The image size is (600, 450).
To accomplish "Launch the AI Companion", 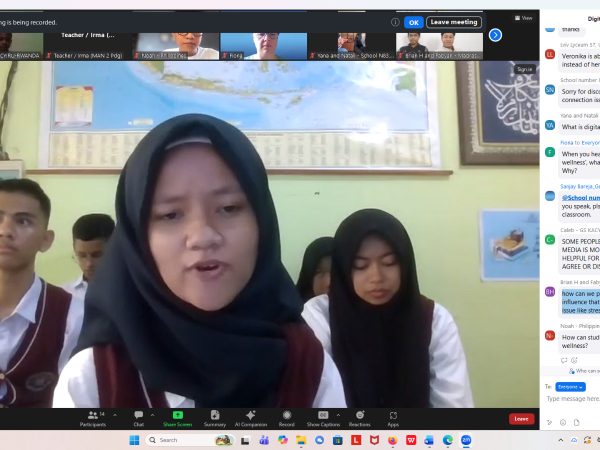I will (250, 418).
